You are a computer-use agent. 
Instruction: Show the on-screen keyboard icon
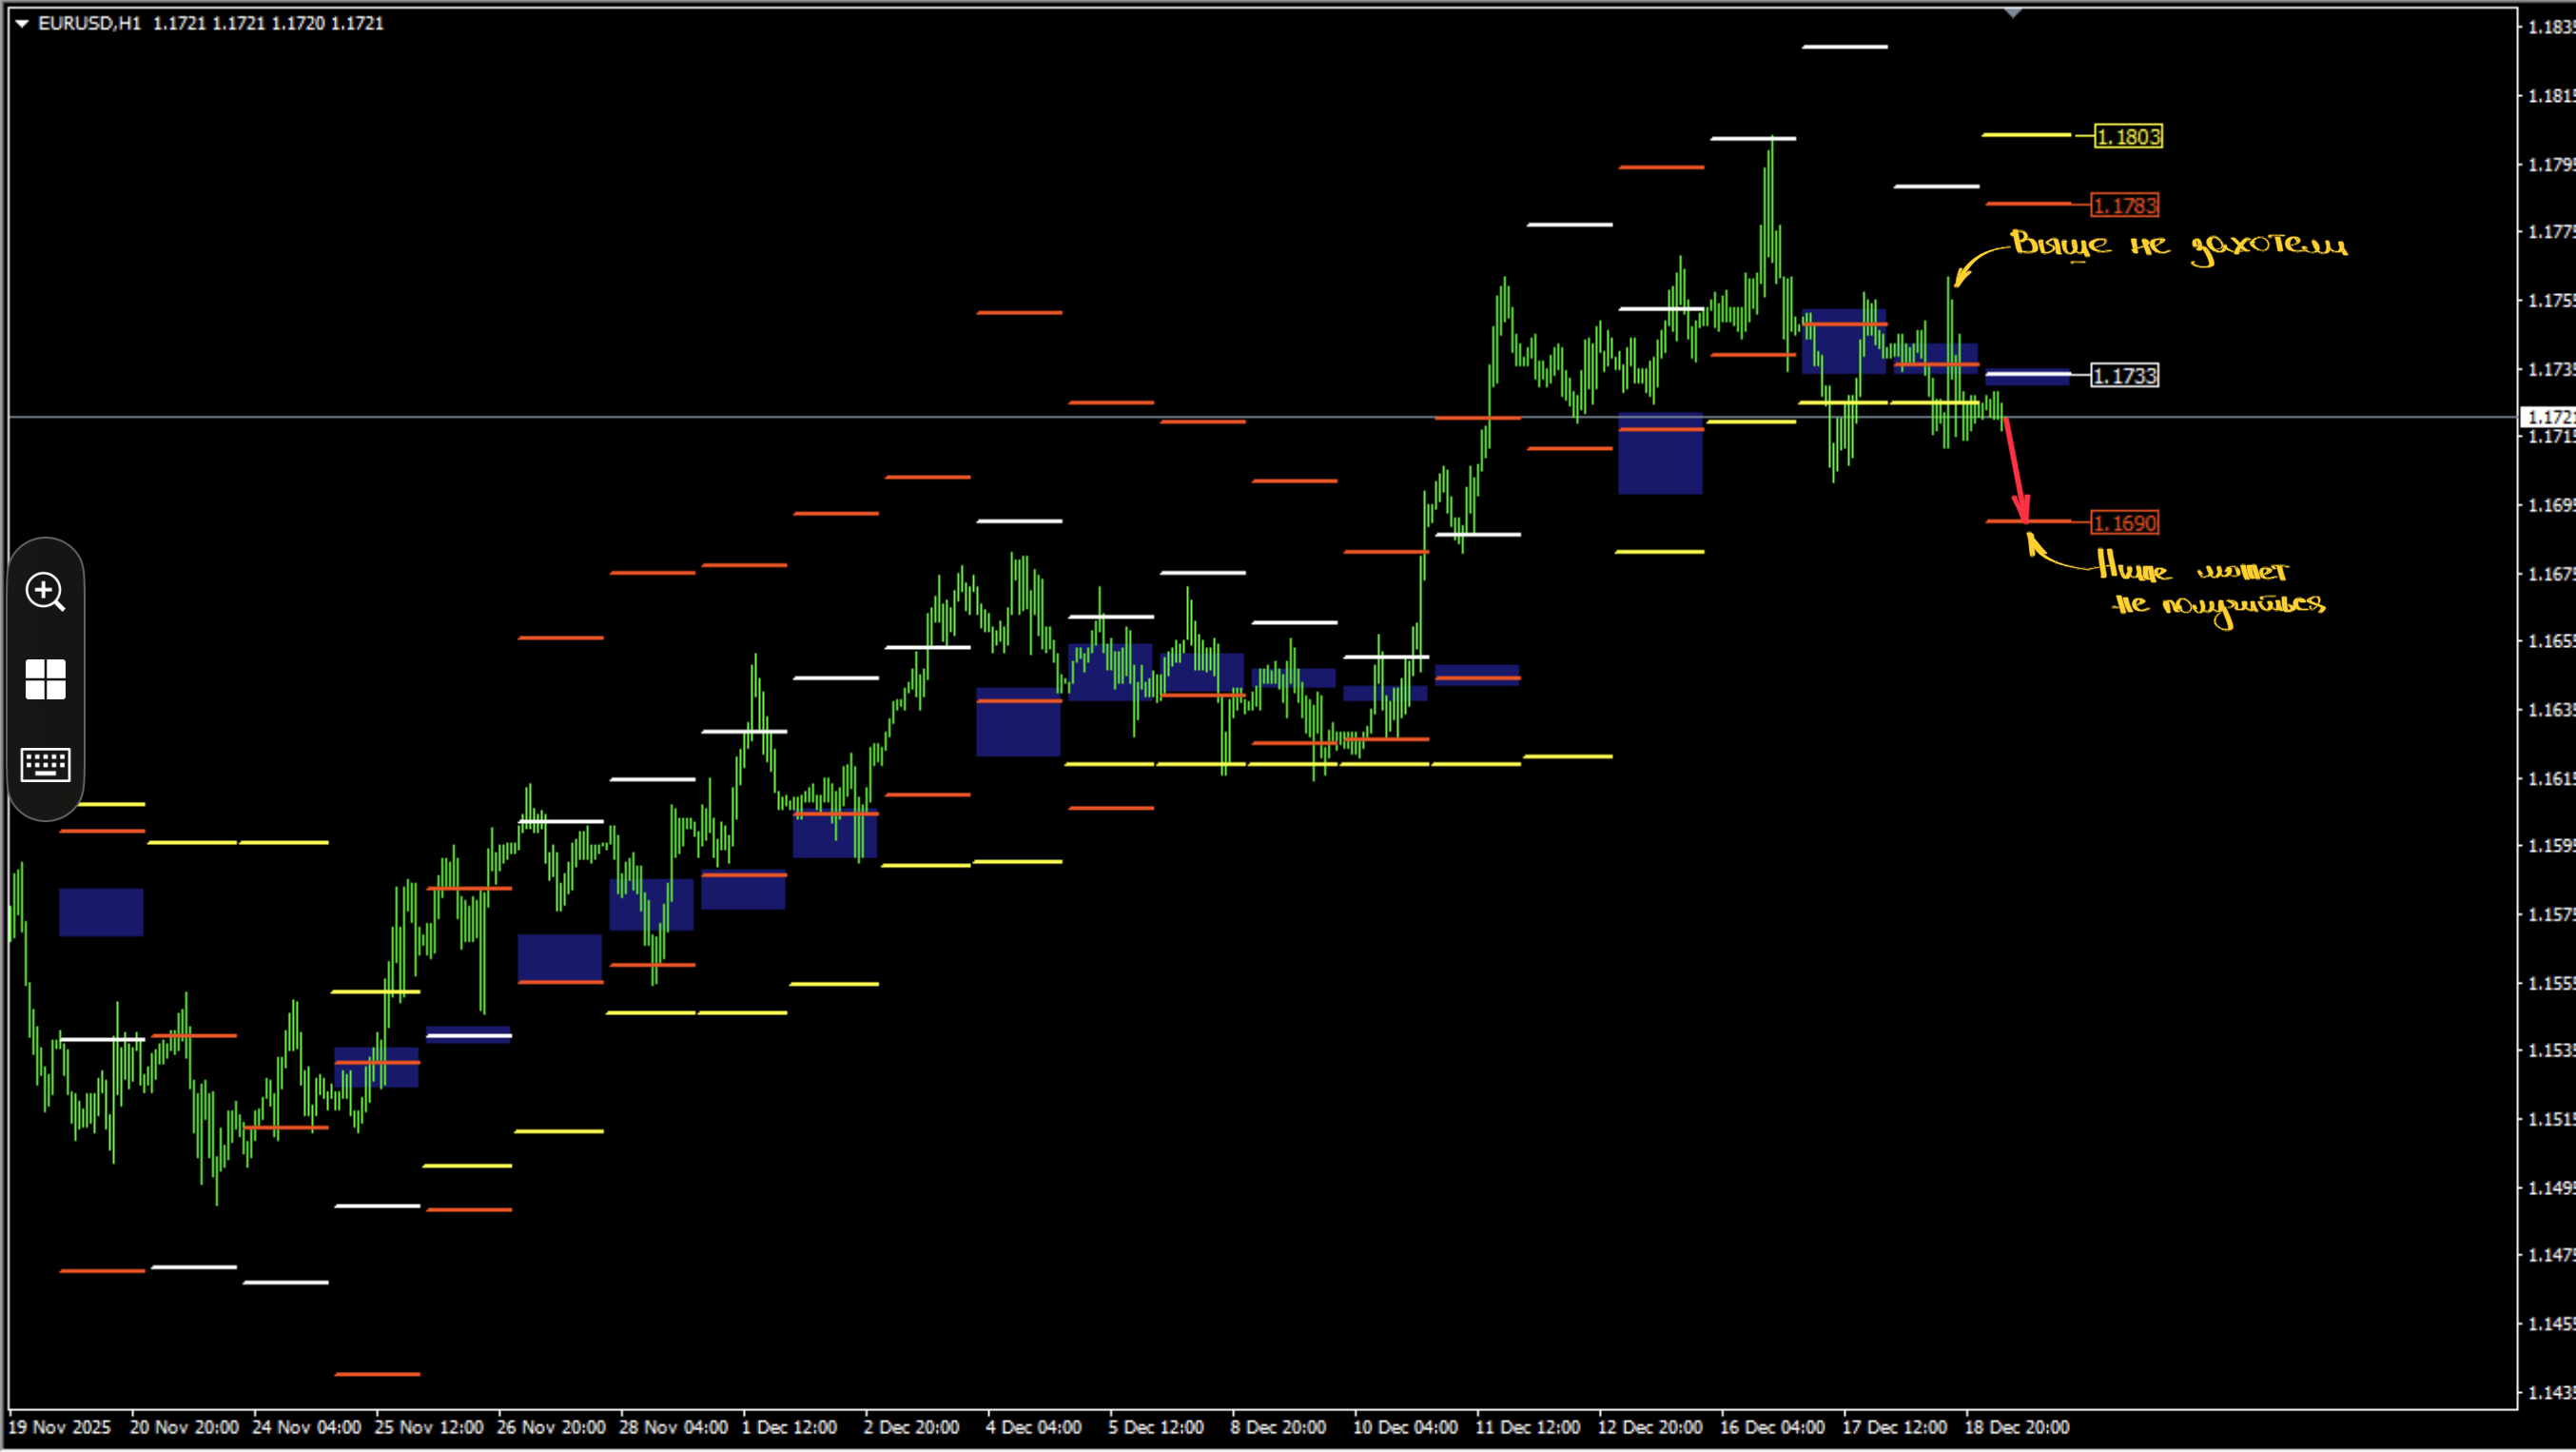pyautogui.click(x=45, y=765)
